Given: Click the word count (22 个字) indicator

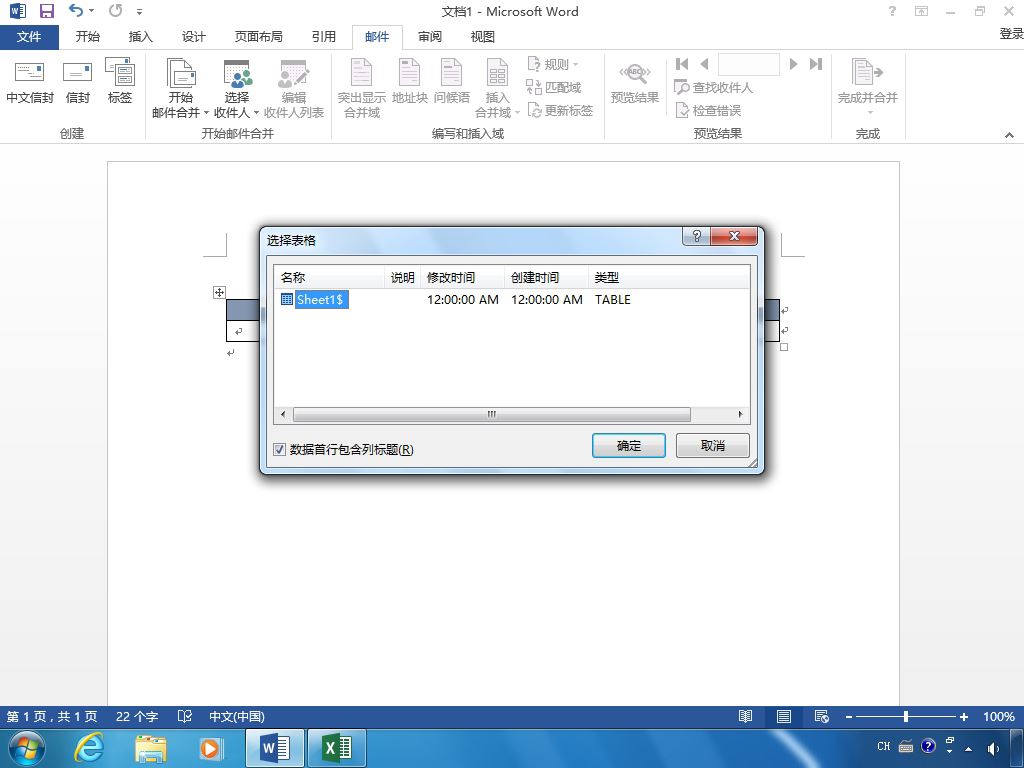Looking at the screenshot, I should pyautogui.click(x=137, y=716).
